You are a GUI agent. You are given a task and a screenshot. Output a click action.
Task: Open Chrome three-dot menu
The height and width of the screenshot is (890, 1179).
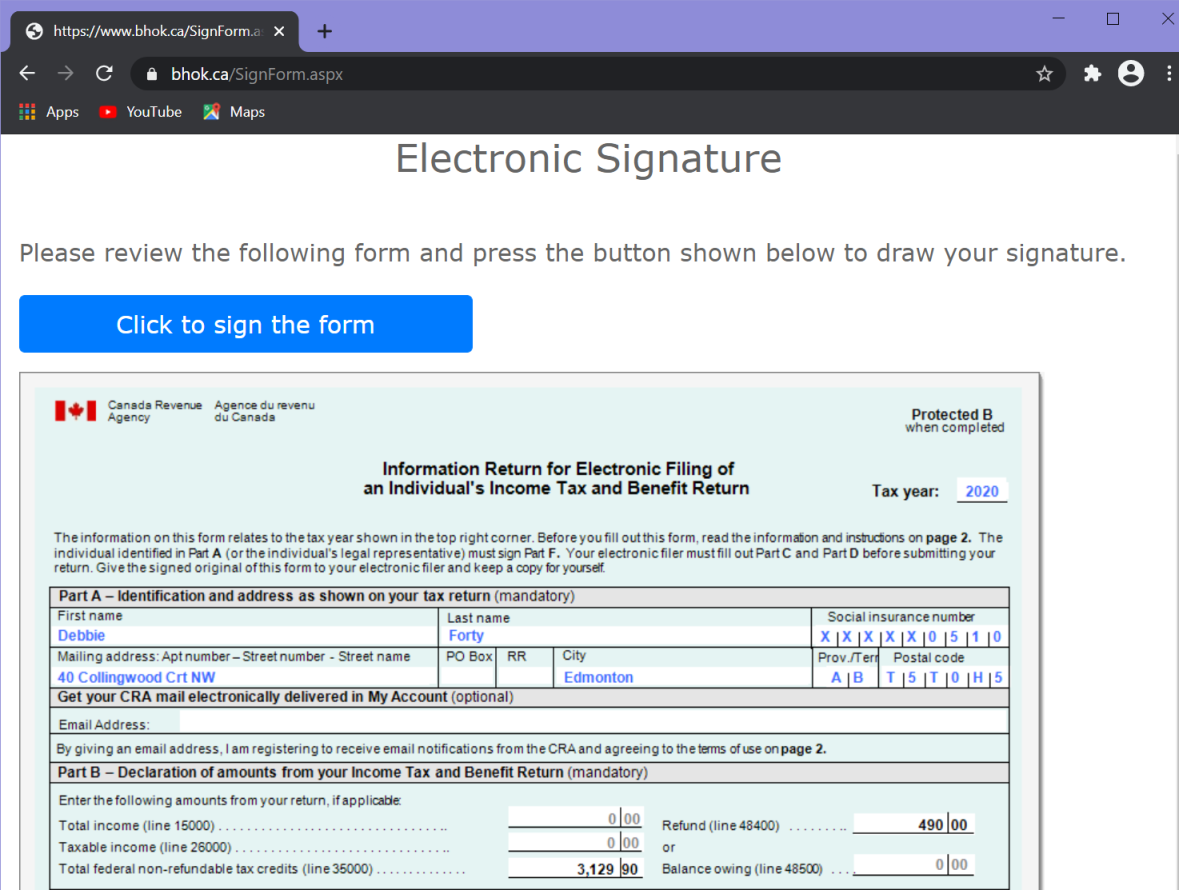click(x=1168, y=74)
